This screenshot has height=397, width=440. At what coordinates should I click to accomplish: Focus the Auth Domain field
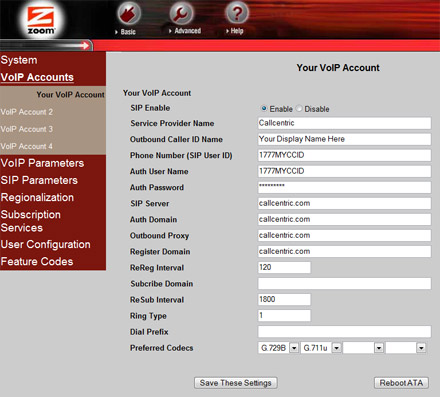pos(344,219)
